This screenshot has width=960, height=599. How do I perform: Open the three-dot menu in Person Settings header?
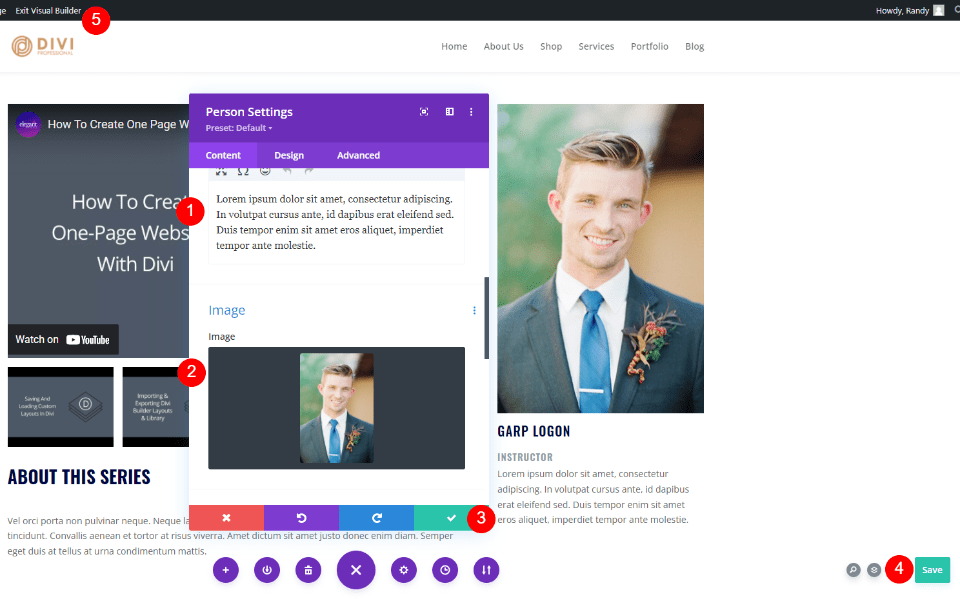point(471,112)
